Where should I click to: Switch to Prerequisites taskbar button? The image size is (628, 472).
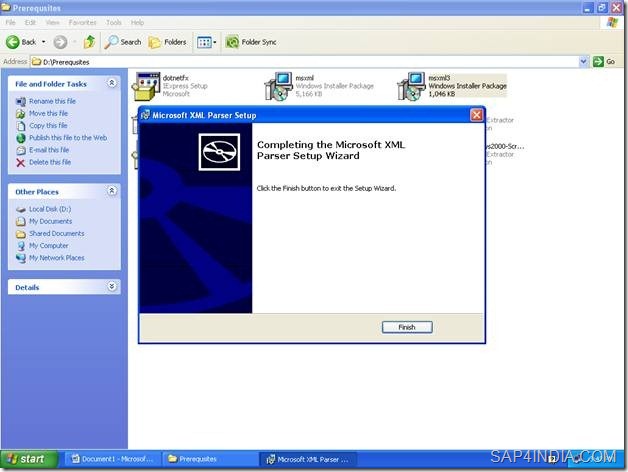[x=210, y=459]
